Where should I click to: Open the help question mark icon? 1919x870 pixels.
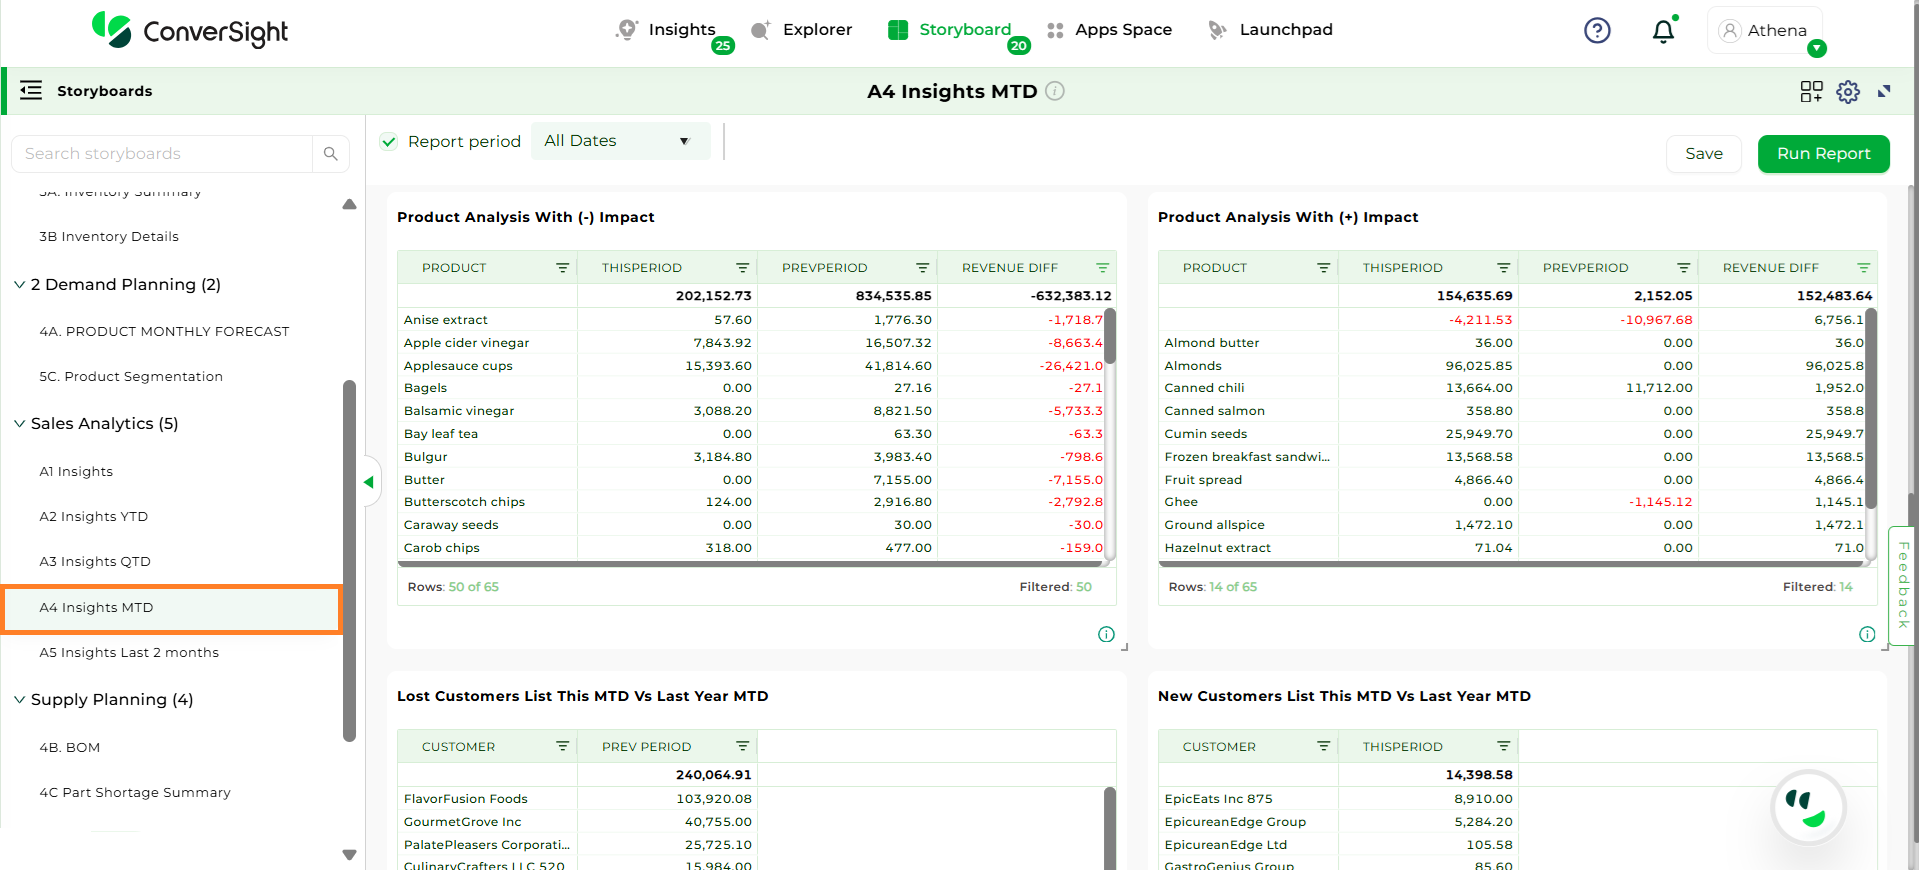point(1597,31)
